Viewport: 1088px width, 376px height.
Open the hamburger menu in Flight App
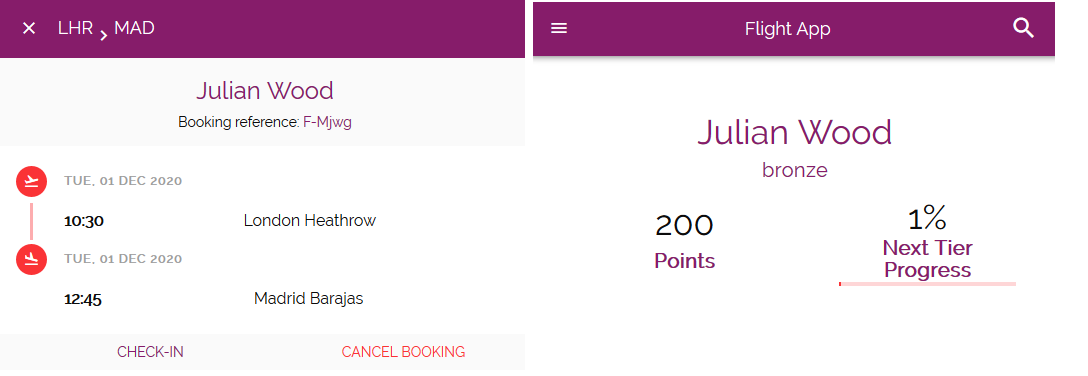pyautogui.click(x=559, y=28)
